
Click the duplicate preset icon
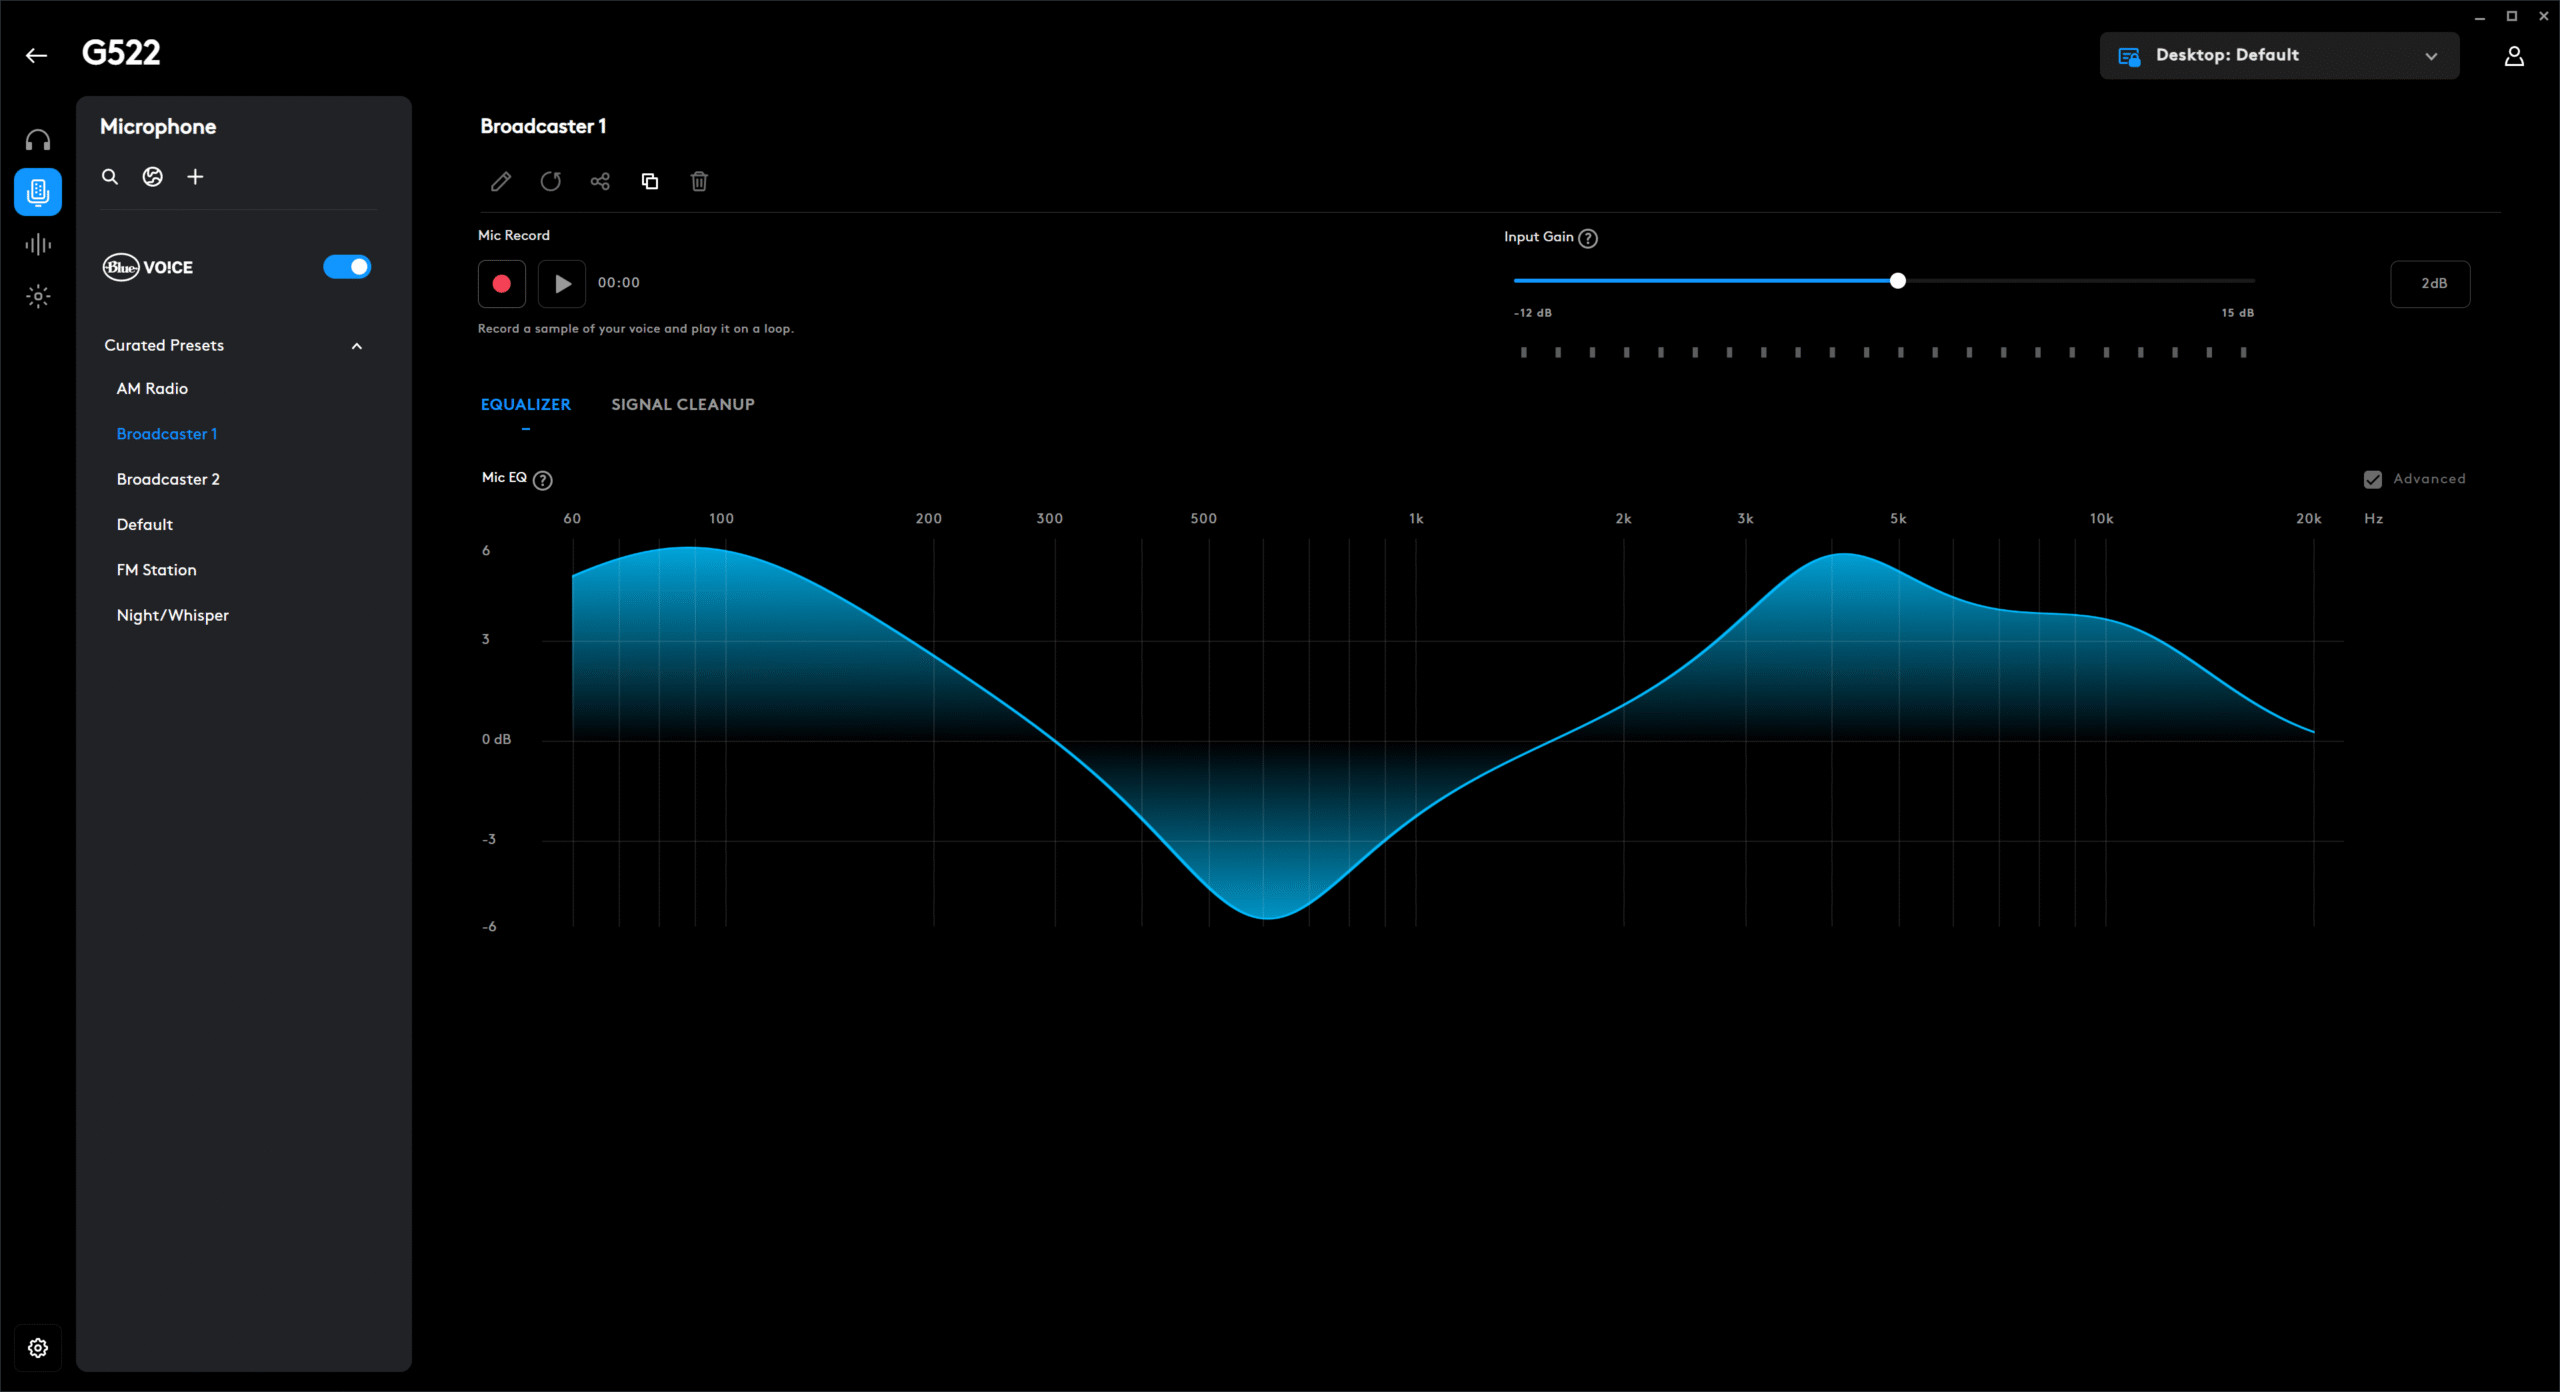pyautogui.click(x=650, y=181)
